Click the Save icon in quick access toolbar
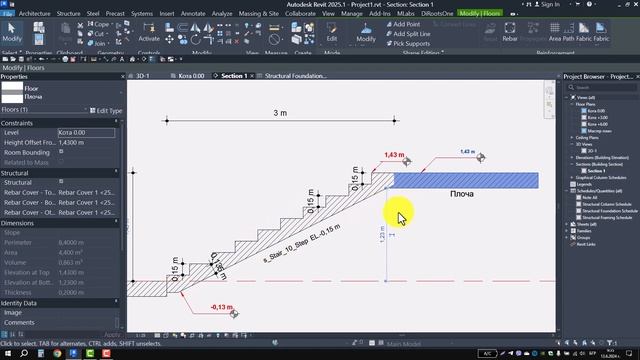 (x=21, y=59)
